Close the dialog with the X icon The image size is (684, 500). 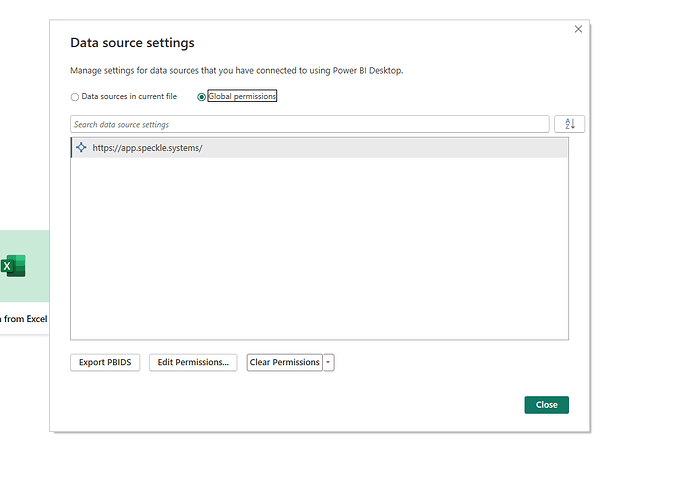pyautogui.click(x=578, y=29)
